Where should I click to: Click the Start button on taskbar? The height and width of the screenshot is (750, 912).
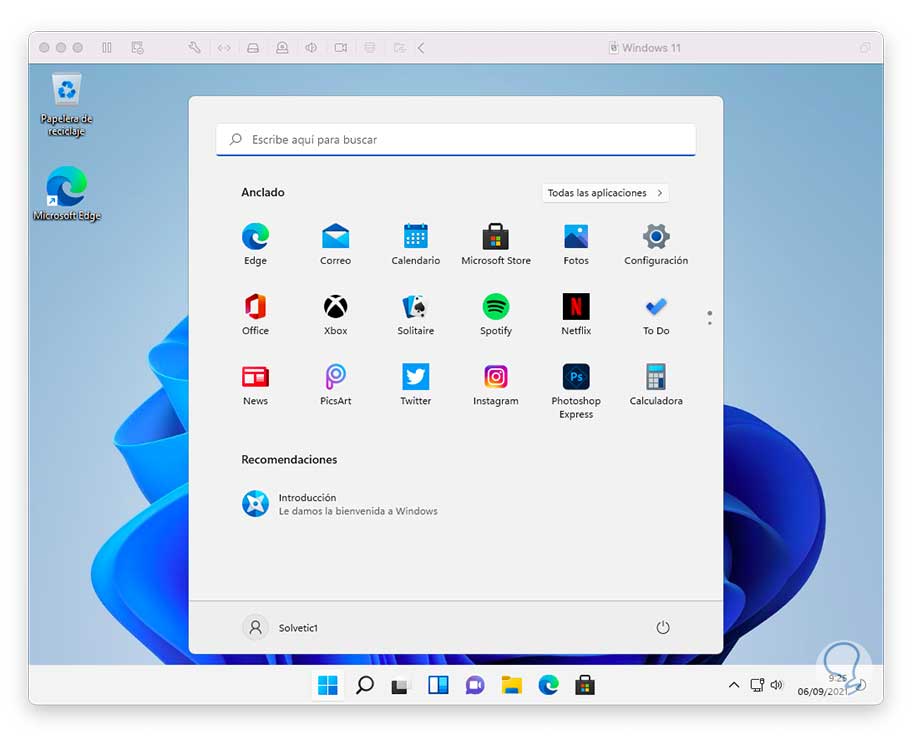[327, 685]
